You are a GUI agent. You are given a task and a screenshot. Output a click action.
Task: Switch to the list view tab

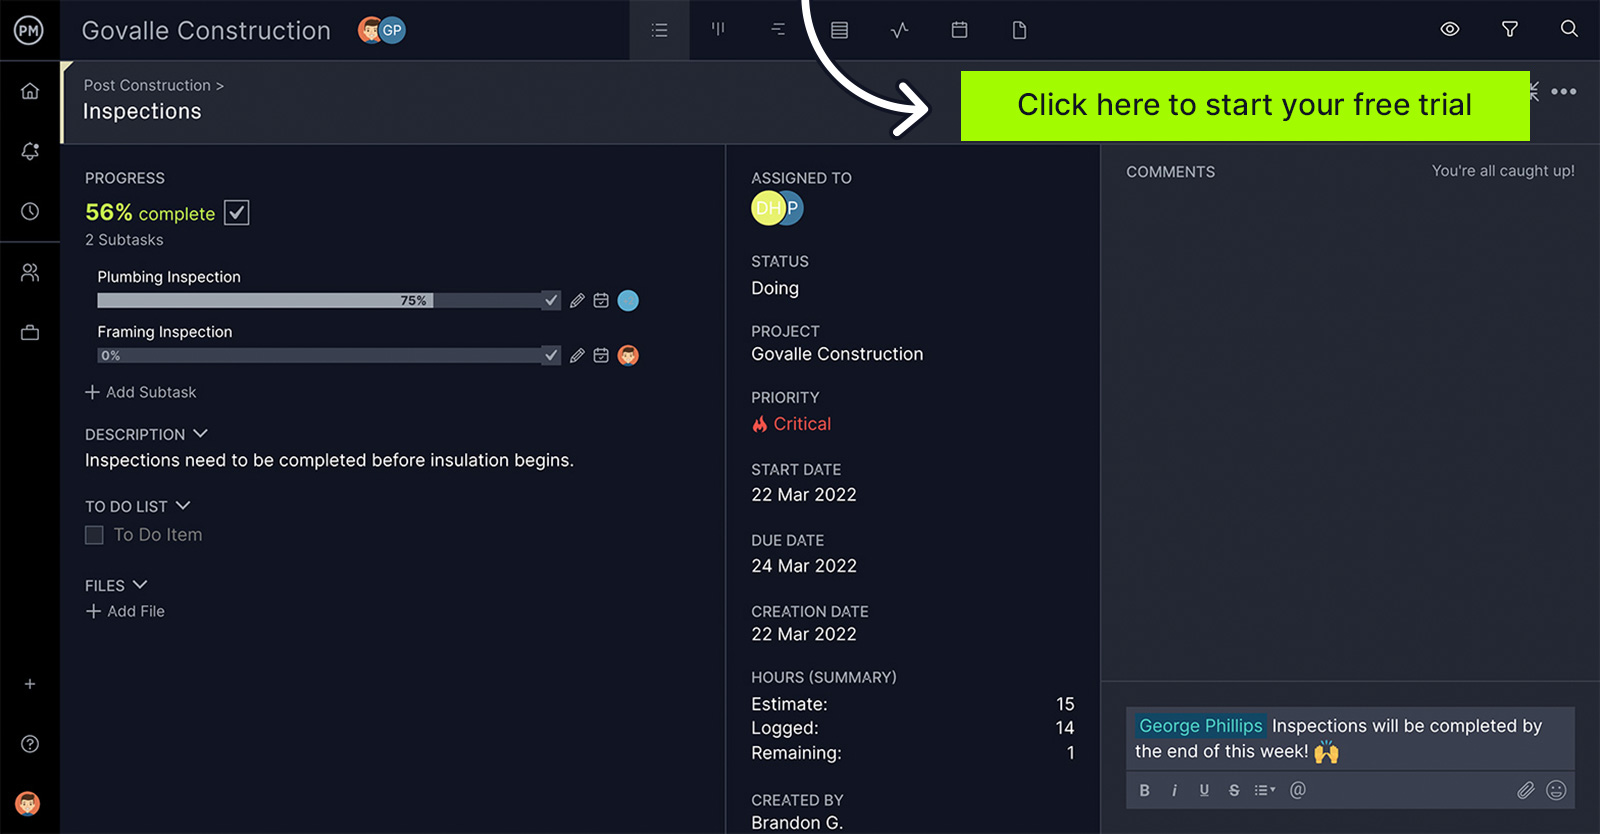[659, 30]
